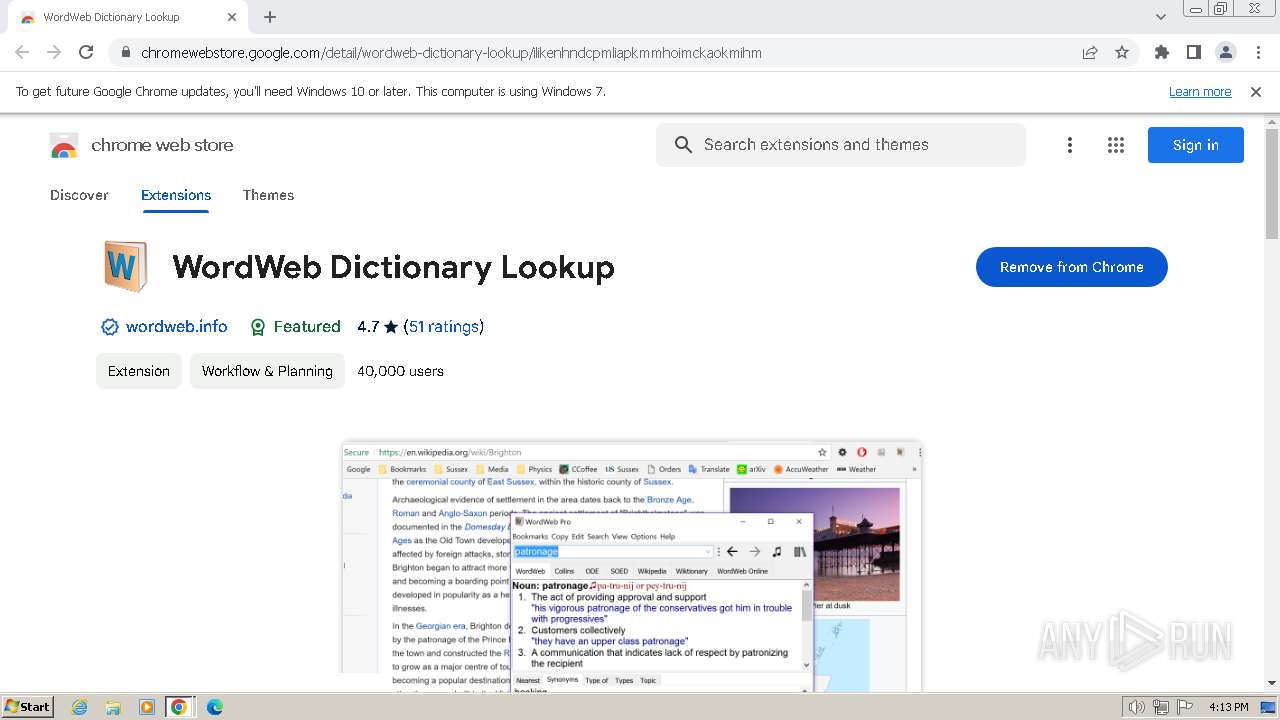Open the Action Center flag icon
Viewport: 1280px width, 720px height.
[1183, 707]
